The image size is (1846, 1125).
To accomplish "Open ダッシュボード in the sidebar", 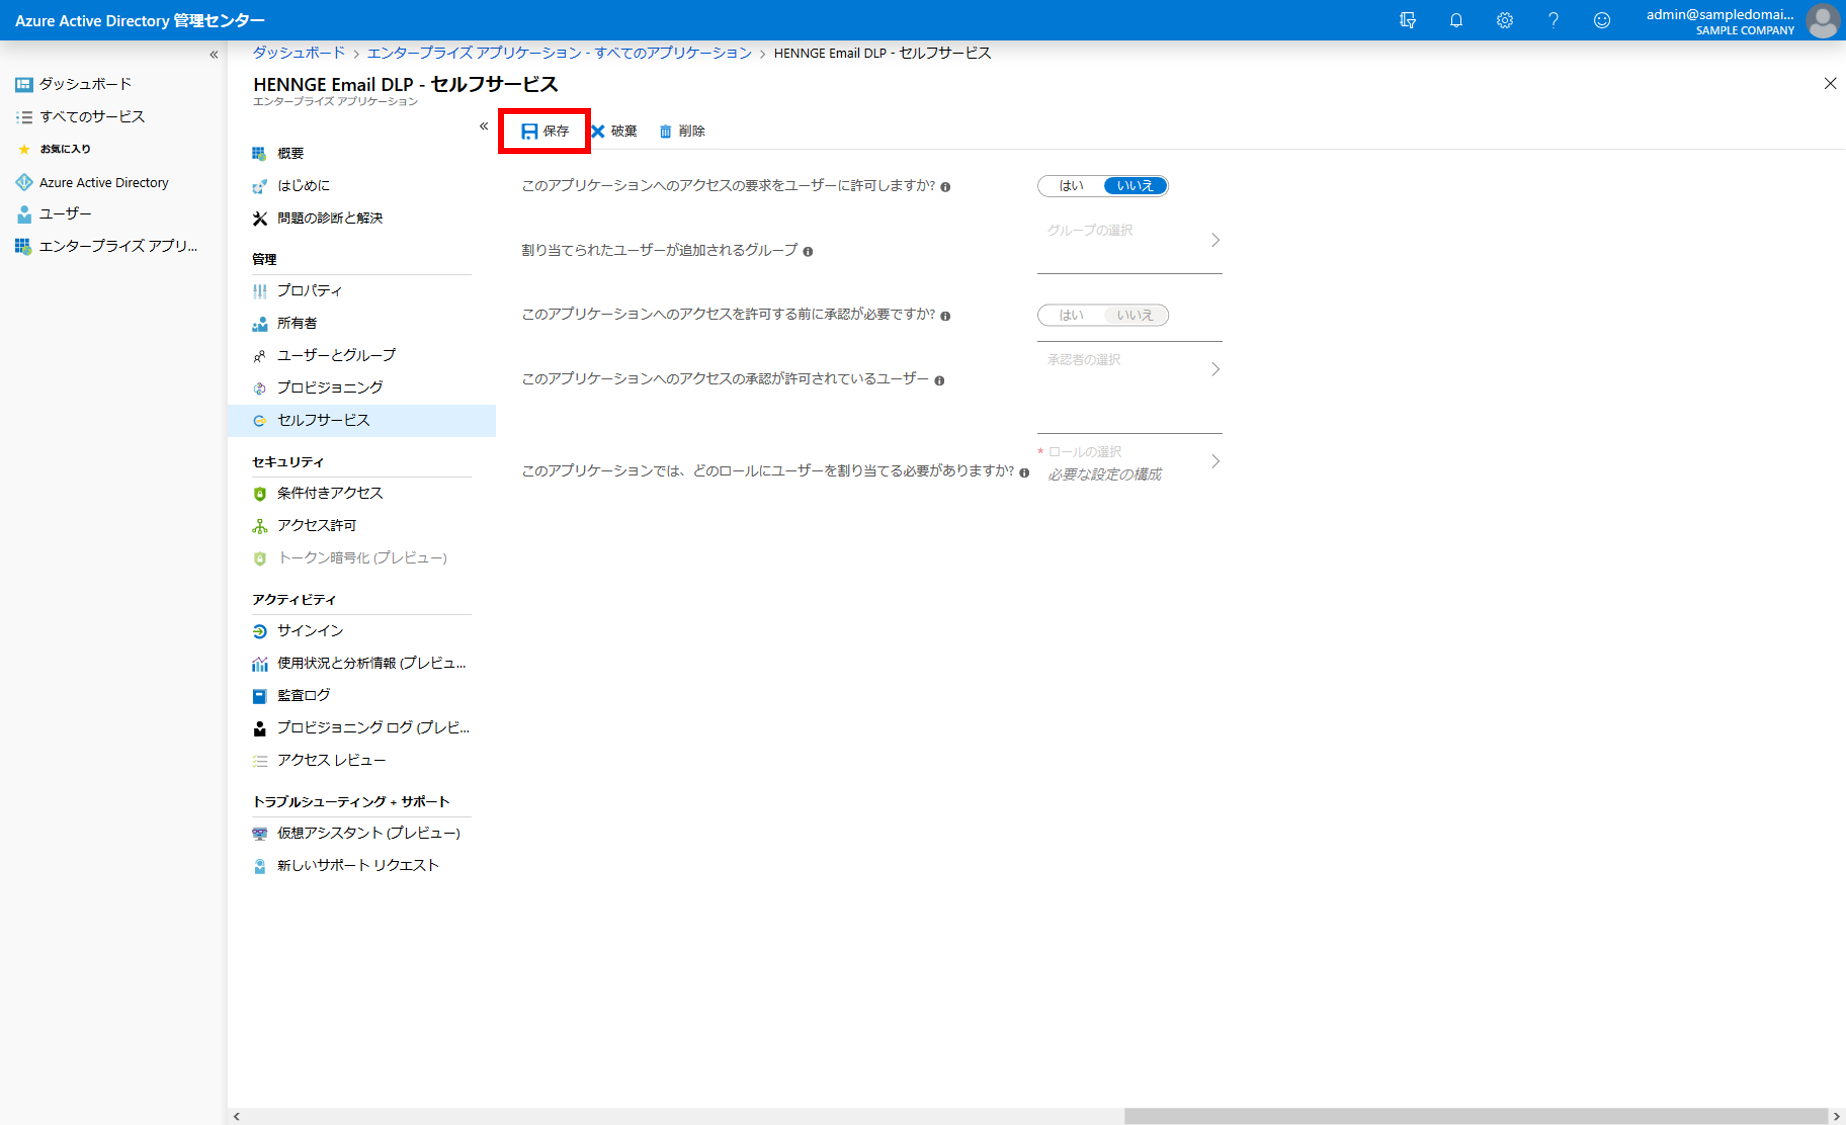I will click(x=85, y=84).
